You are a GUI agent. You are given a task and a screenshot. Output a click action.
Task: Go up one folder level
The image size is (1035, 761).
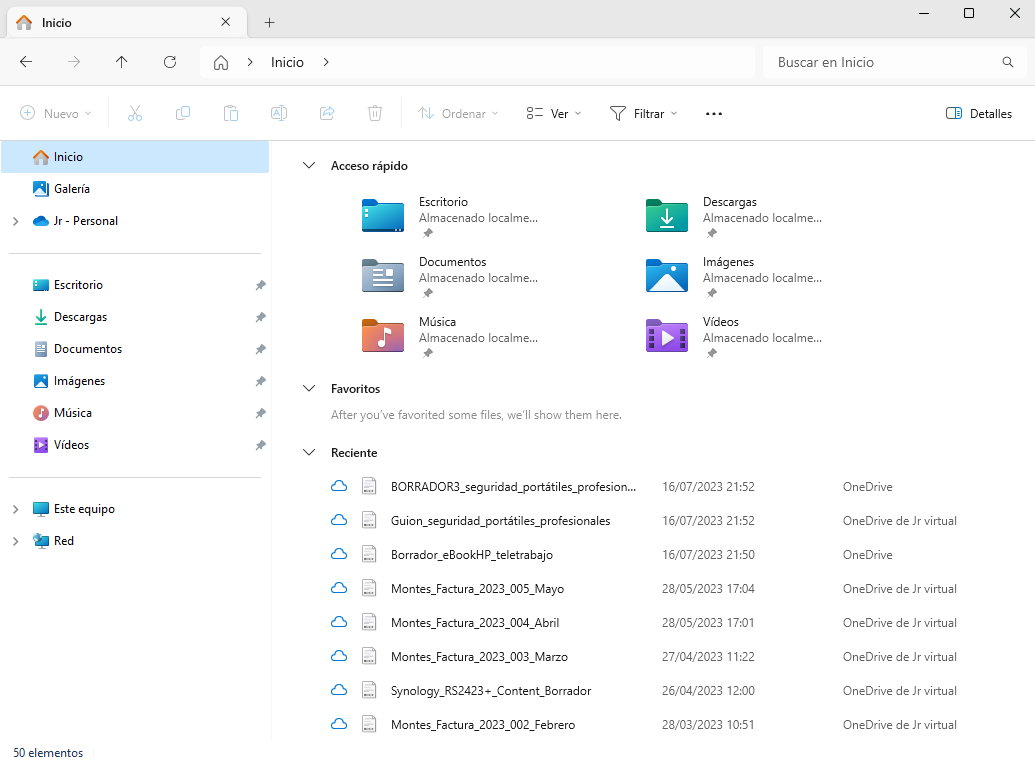[x=122, y=62]
